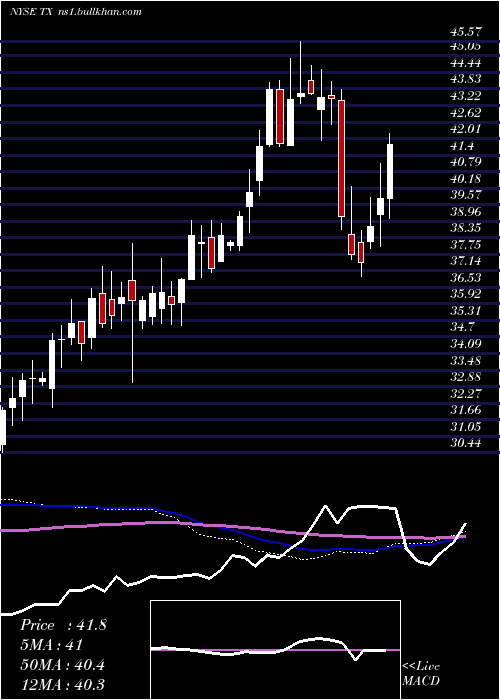This screenshot has width=500, height=700.
Task: Select the 45.57 price axis label
Action: pos(465,32)
